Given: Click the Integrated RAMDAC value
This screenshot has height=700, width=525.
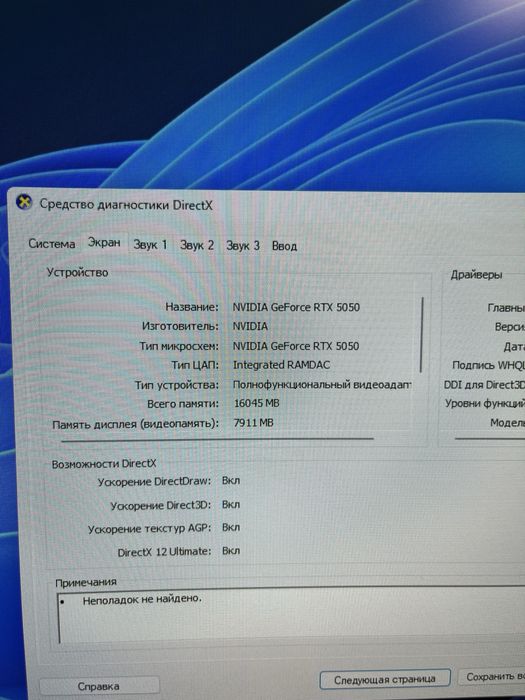Looking at the screenshot, I should (281, 365).
